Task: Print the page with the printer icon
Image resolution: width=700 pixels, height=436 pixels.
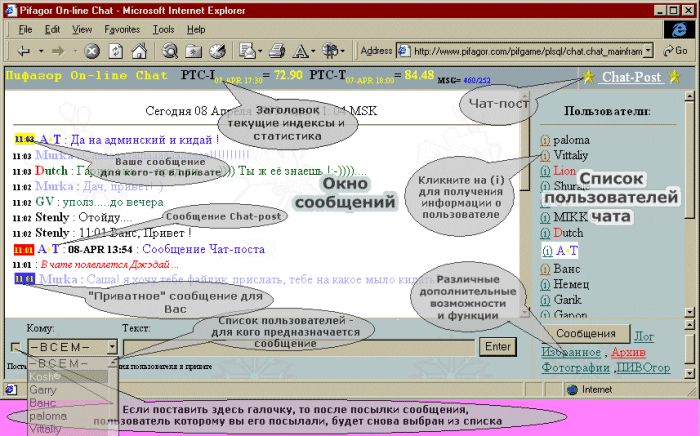Action: tap(277, 51)
